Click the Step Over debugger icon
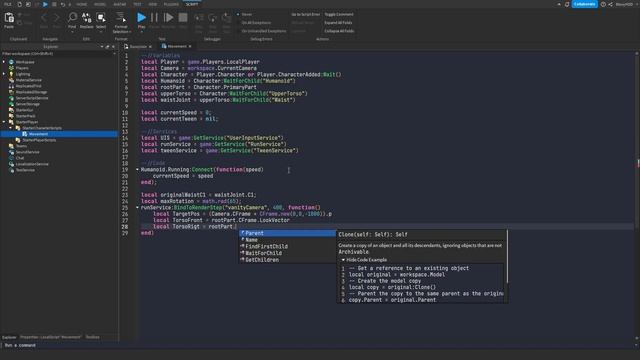This screenshot has height=360, width=640. pos(213,18)
